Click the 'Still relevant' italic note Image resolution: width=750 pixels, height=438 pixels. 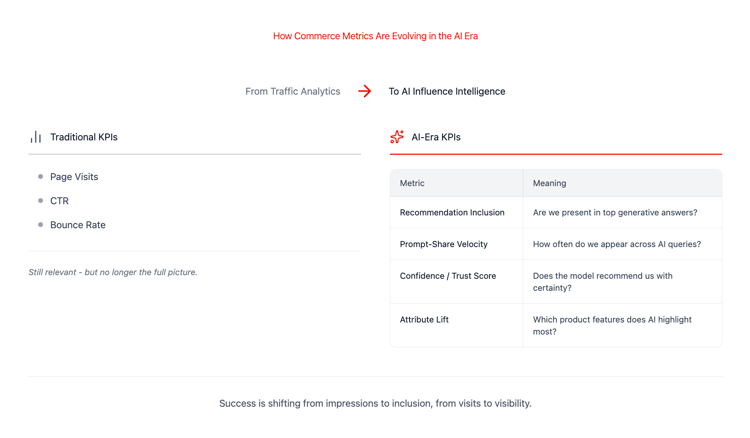[113, 272]
